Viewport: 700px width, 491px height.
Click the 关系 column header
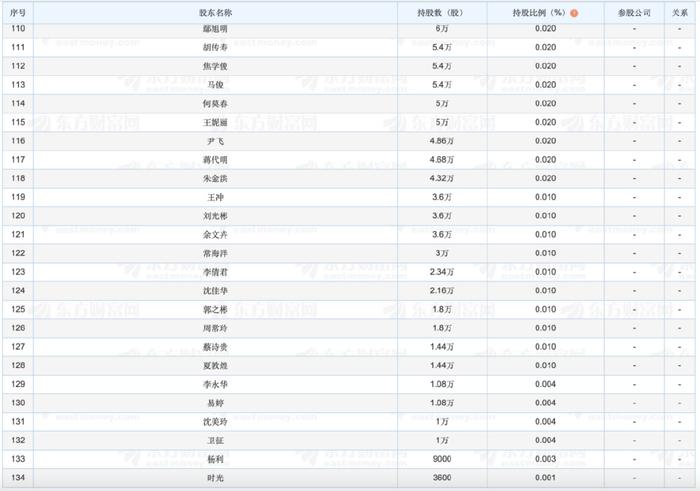click(680, 13)
